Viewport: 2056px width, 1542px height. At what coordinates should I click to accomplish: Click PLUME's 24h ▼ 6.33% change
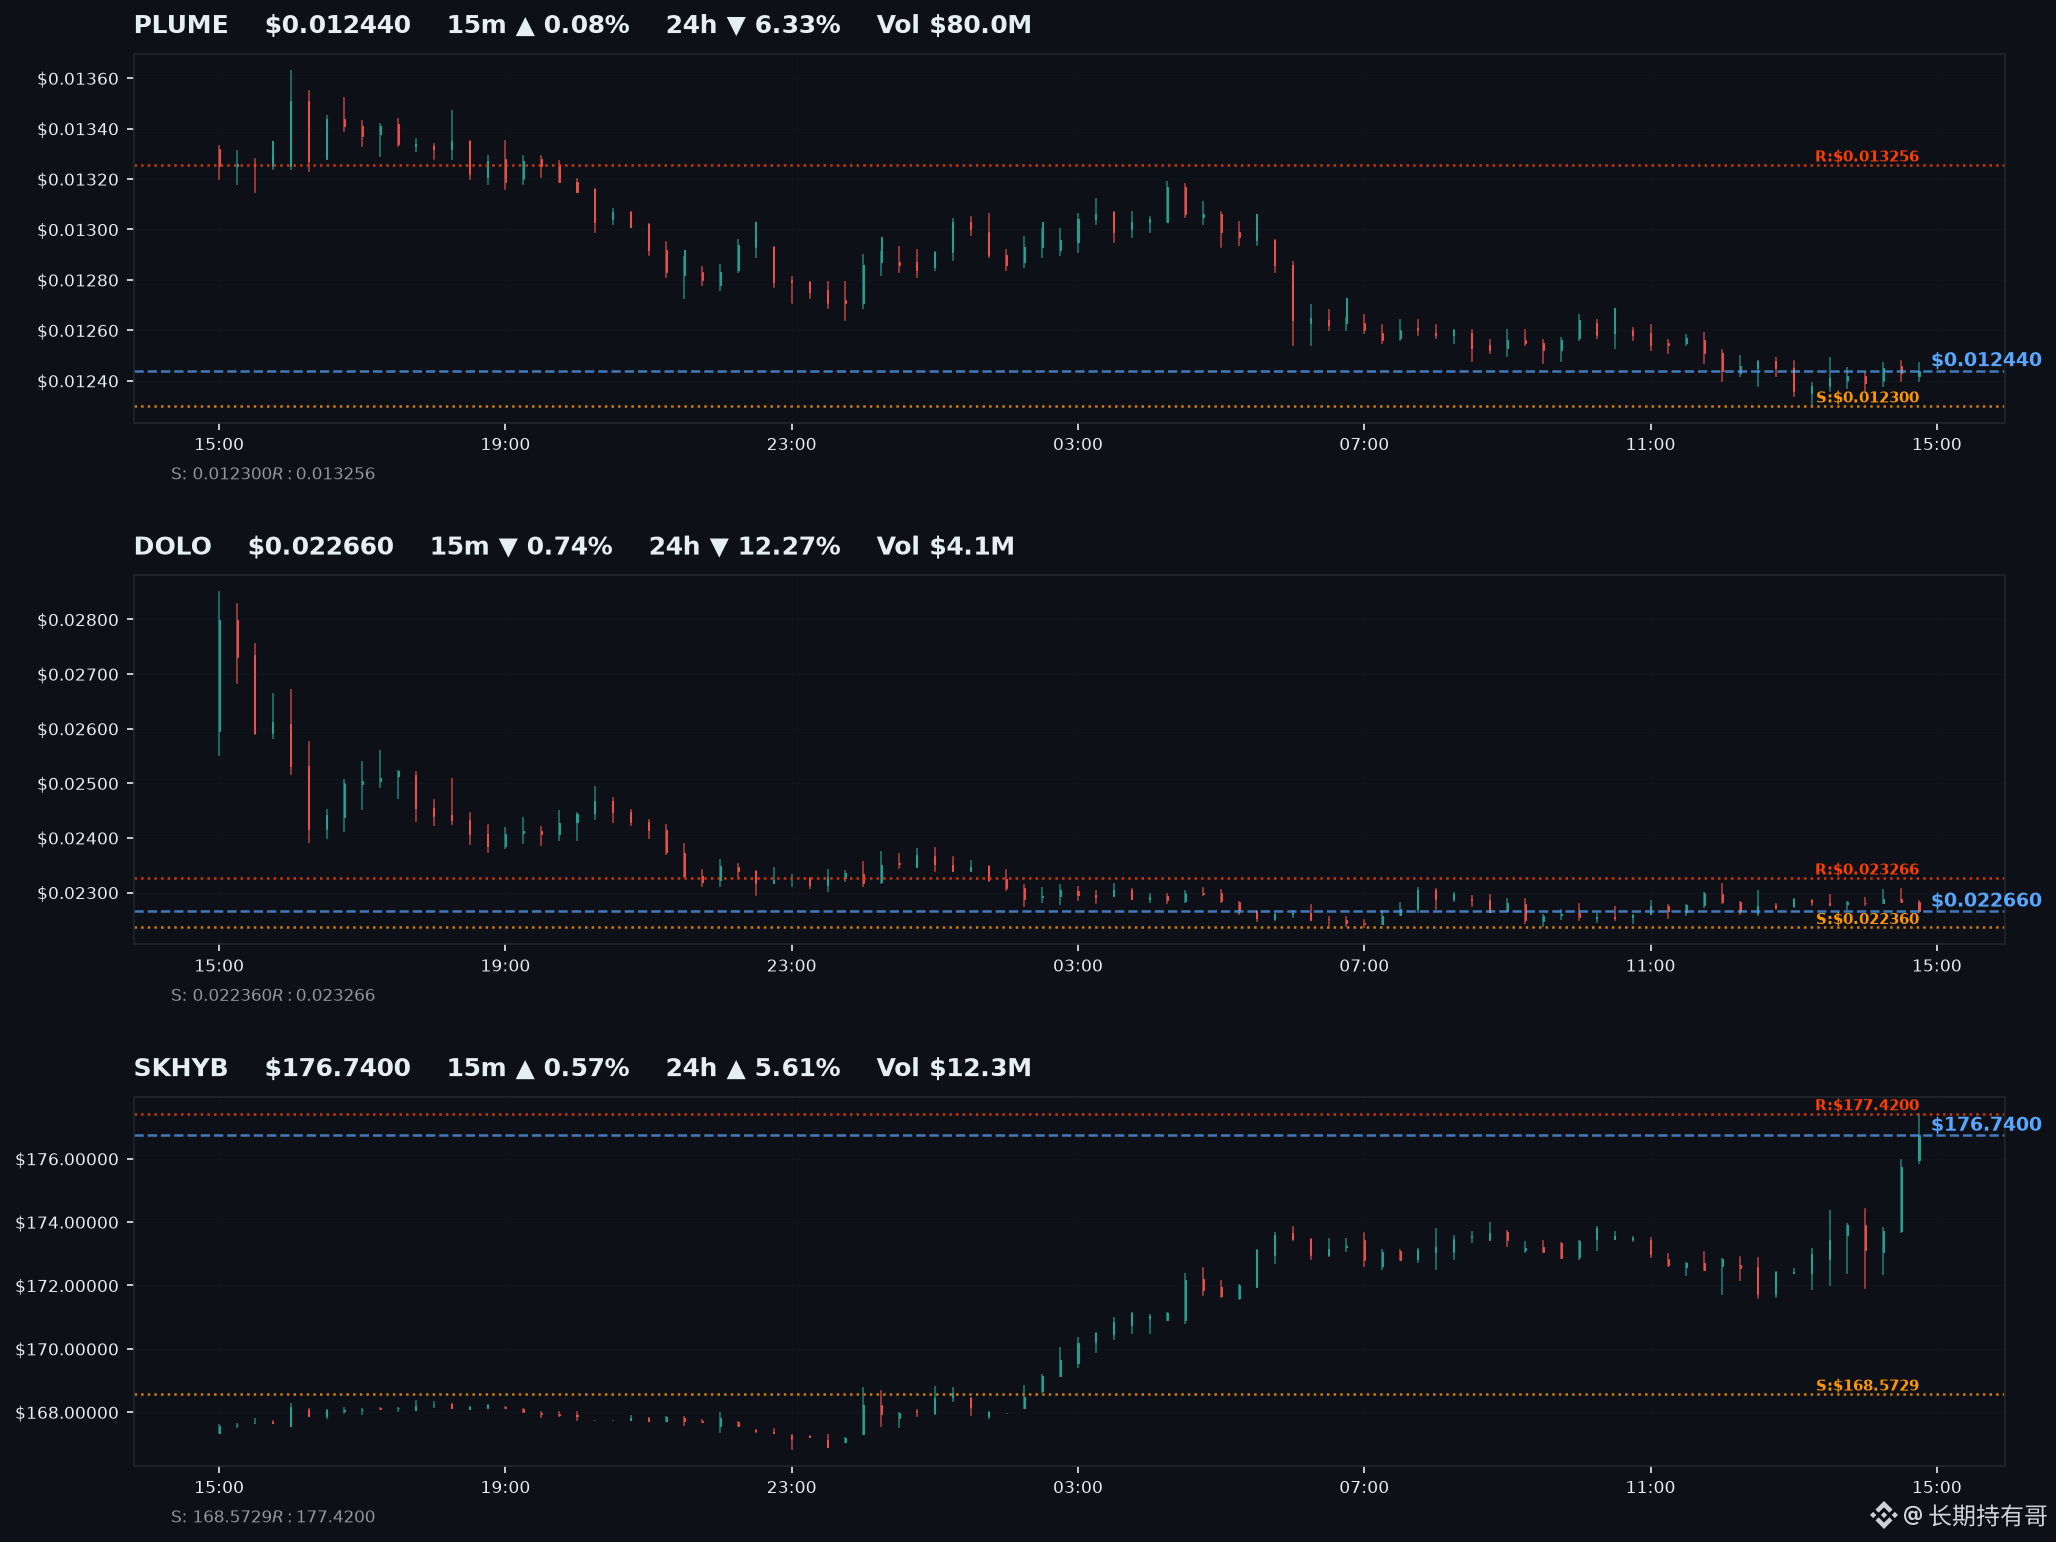[x=753, y=25]
